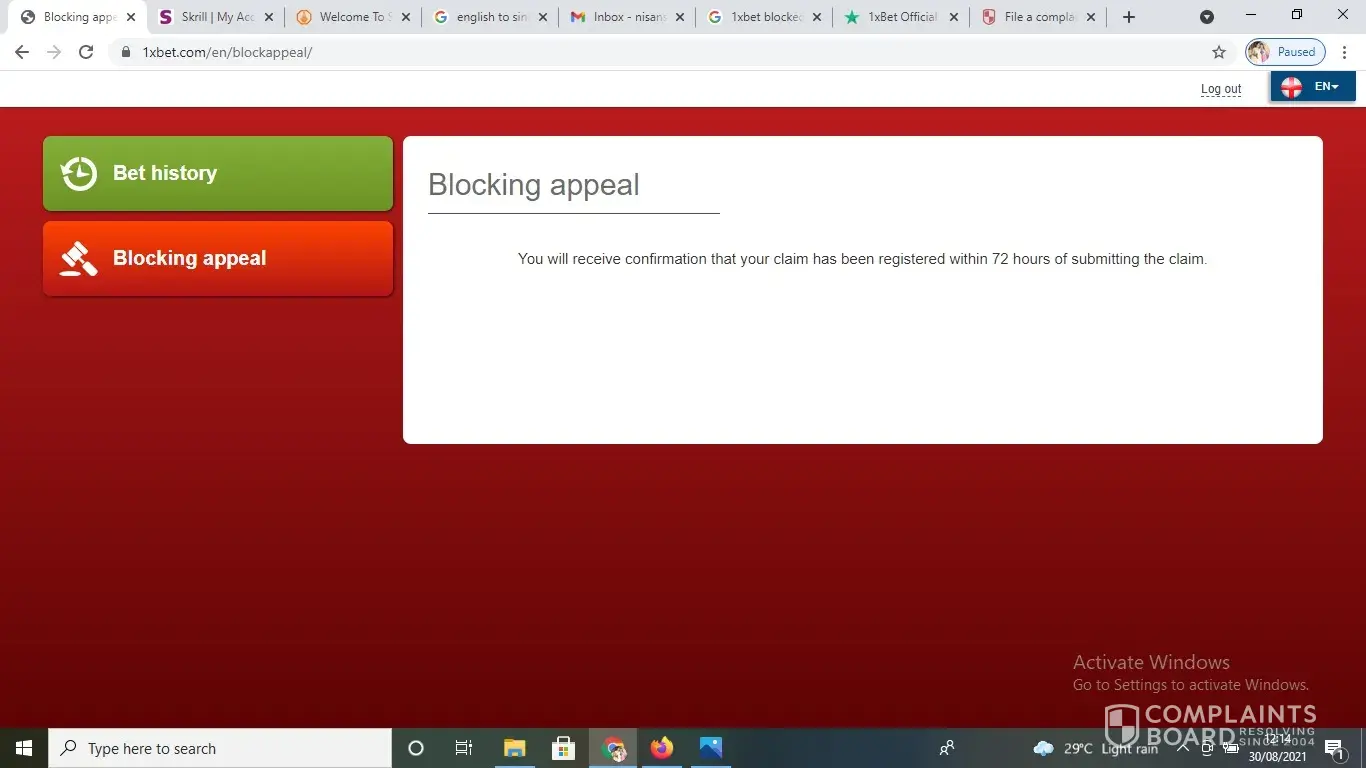Open the Photos app from the taskbar
This screenshot has height=768, width=1366.
(x=711, y=748)
